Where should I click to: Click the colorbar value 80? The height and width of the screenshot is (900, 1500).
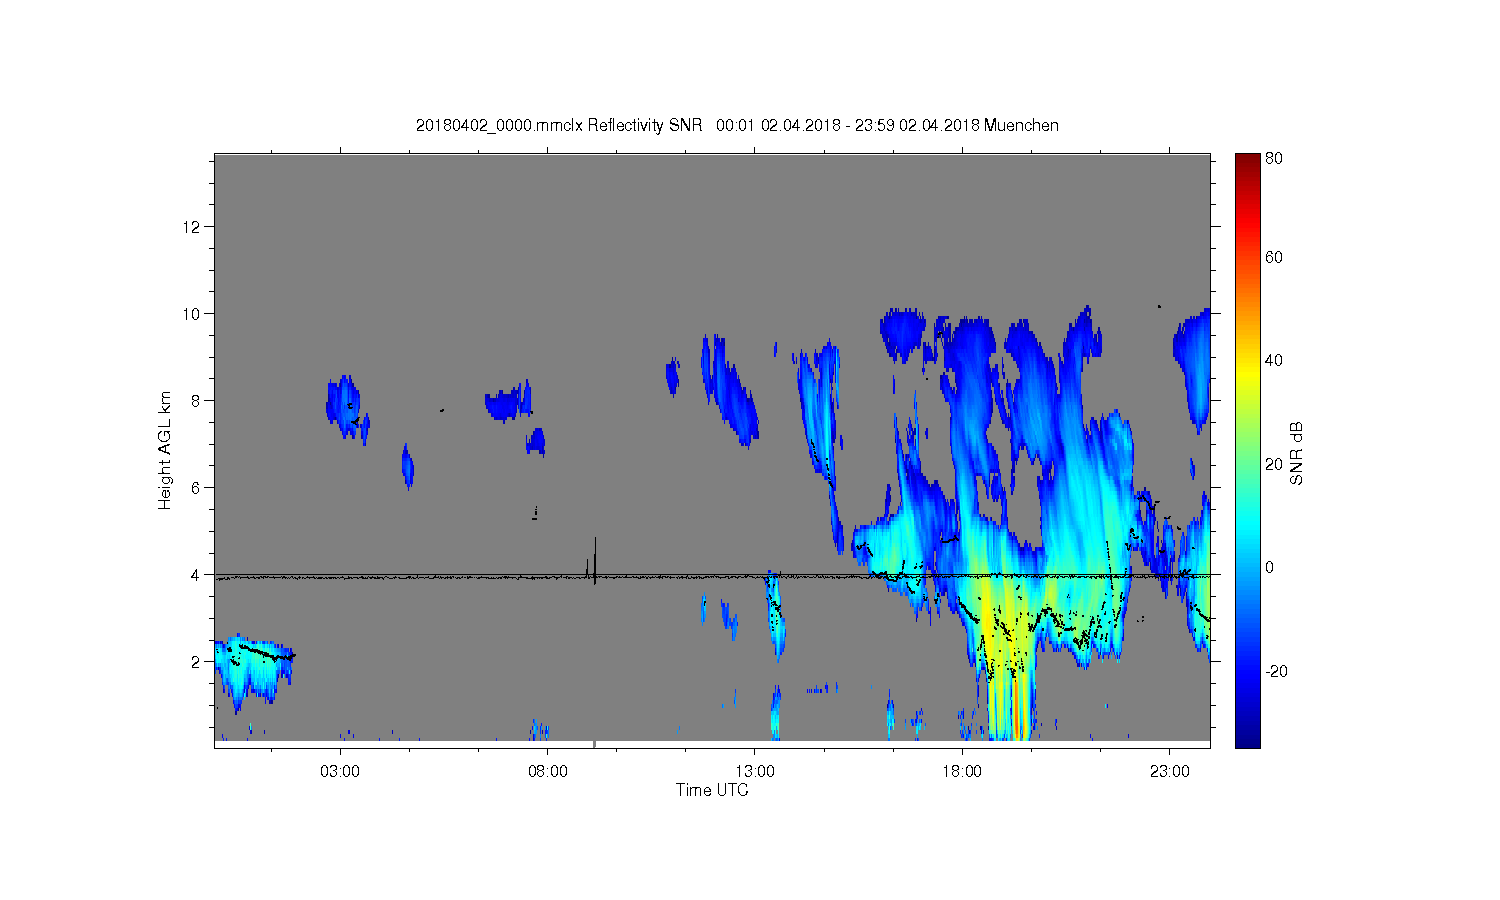[1274, 158]
